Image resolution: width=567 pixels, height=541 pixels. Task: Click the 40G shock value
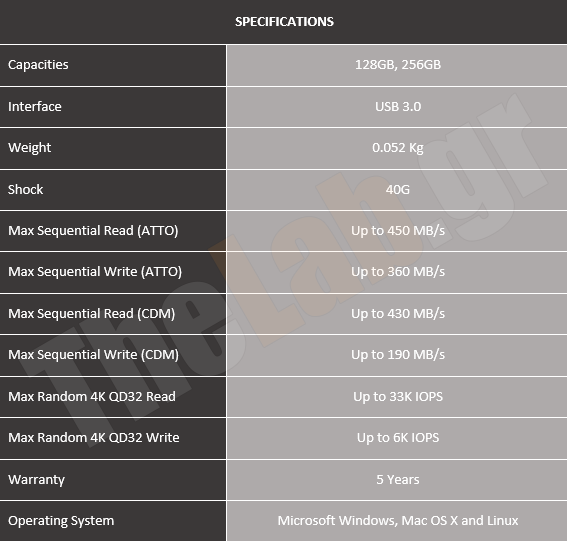(398, 189)
